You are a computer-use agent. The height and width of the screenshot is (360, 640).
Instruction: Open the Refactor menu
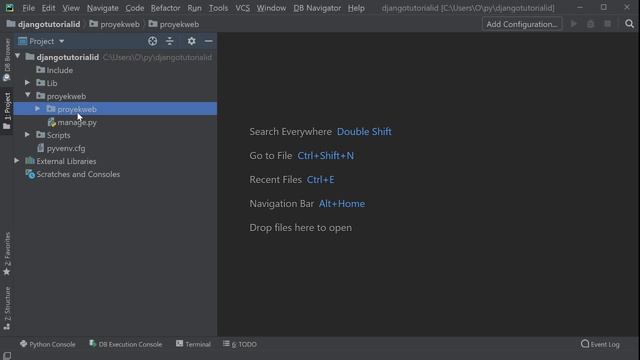165,8
